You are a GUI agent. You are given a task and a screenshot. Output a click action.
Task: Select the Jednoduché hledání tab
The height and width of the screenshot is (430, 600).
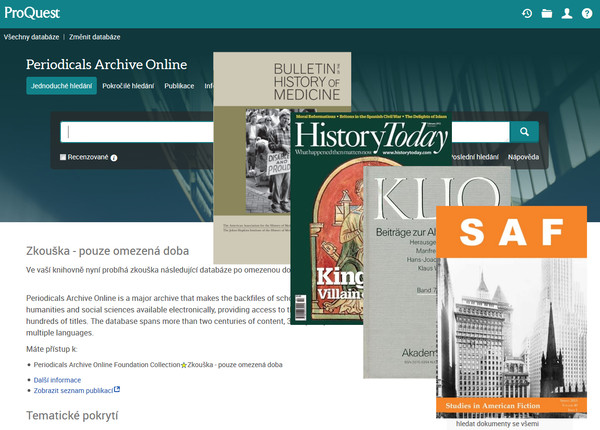[61, 86]
